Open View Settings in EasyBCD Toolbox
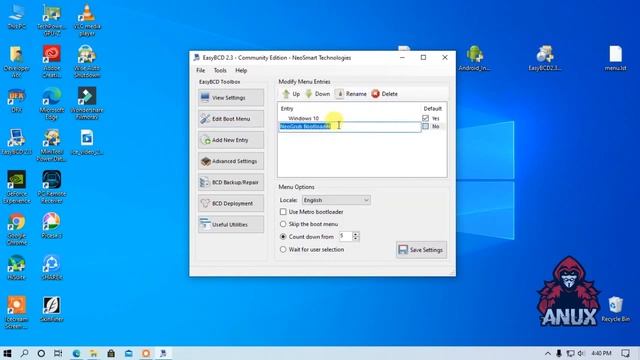640x360 pixels. click(231, 98)
